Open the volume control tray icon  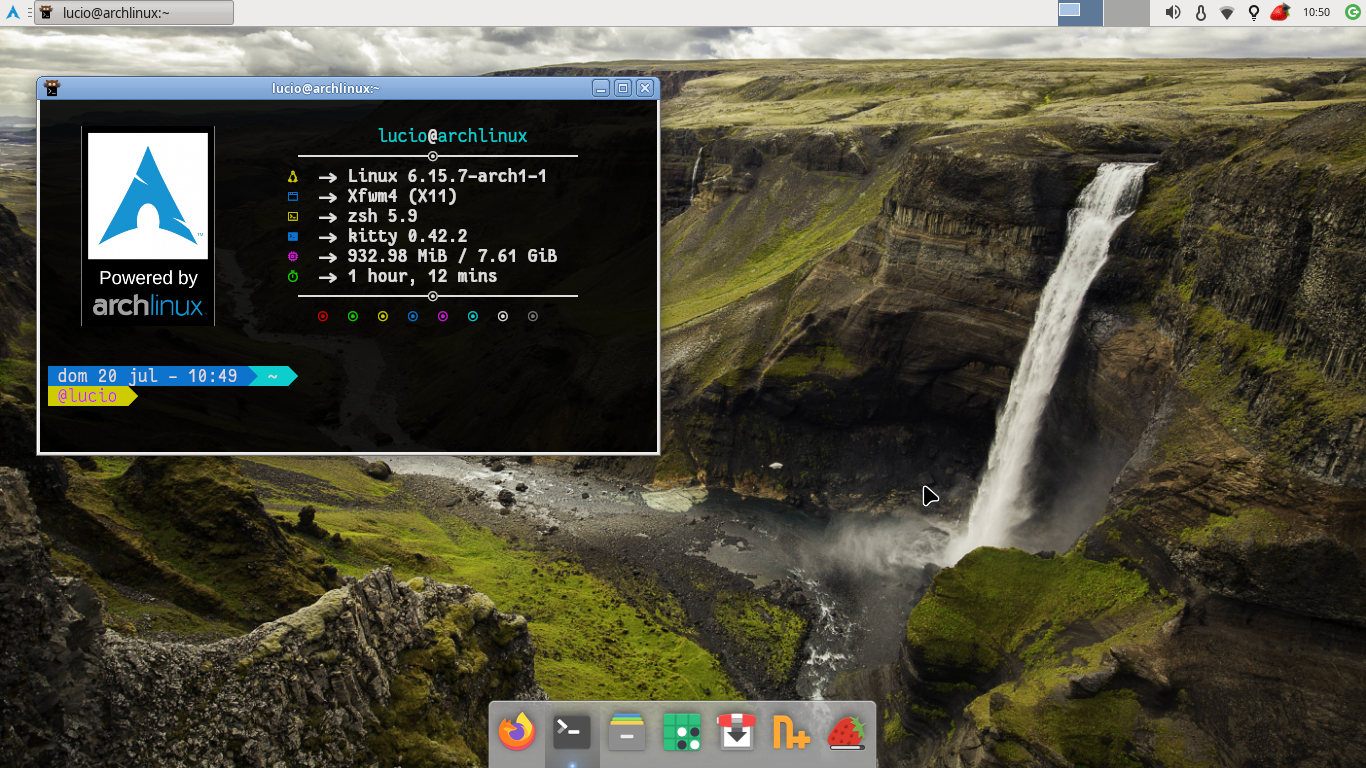point(1173,13)
